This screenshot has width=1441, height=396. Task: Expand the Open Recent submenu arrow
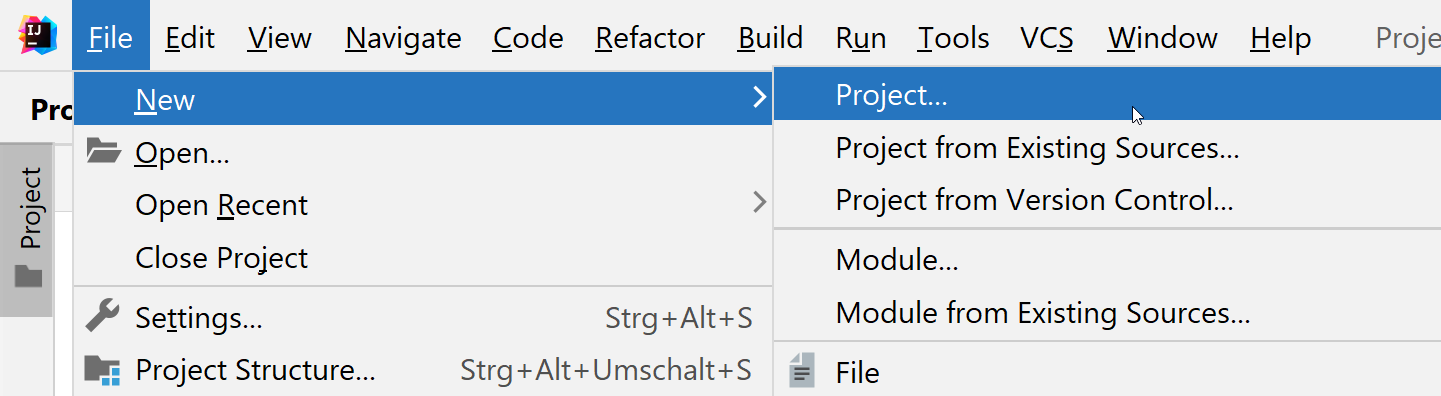click(759, 203)
